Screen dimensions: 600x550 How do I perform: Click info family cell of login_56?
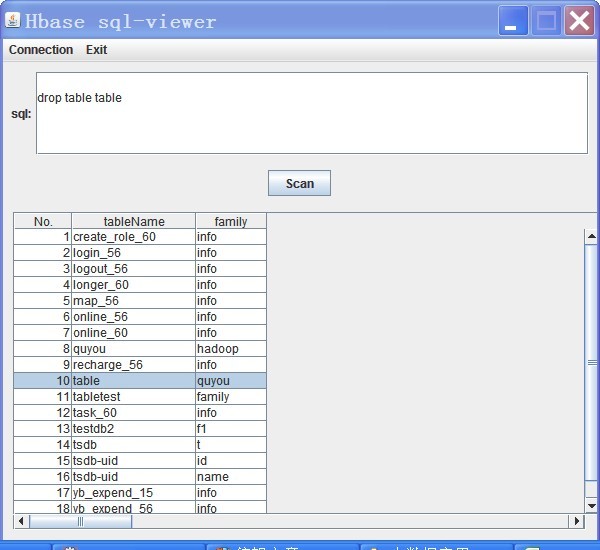231,253
